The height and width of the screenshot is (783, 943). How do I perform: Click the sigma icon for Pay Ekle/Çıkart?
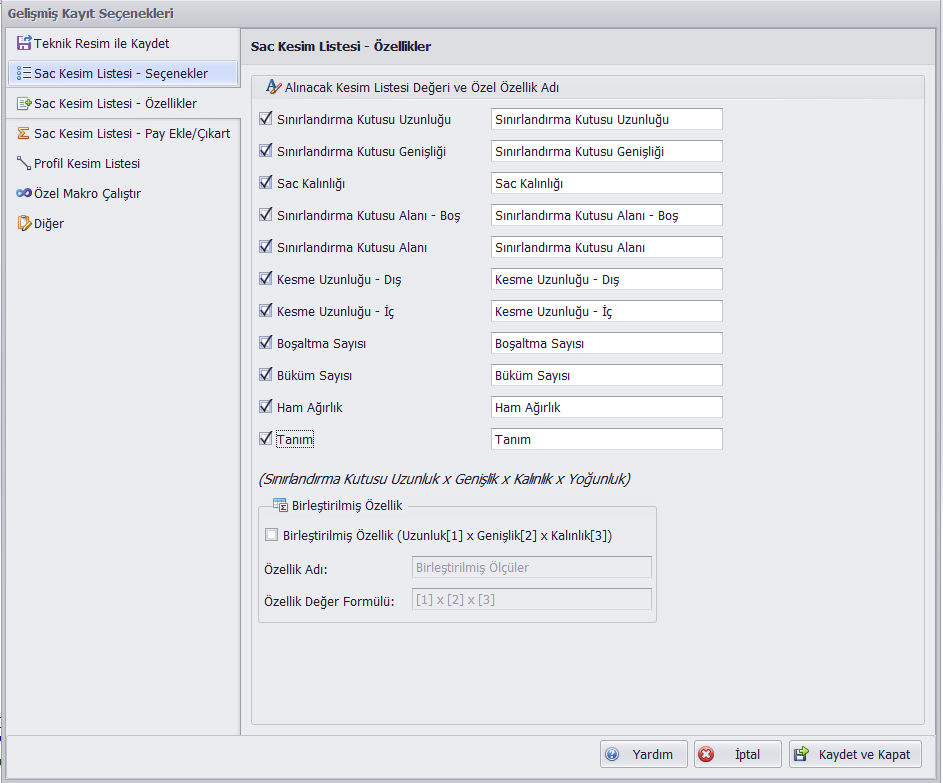tap(23, 134)
